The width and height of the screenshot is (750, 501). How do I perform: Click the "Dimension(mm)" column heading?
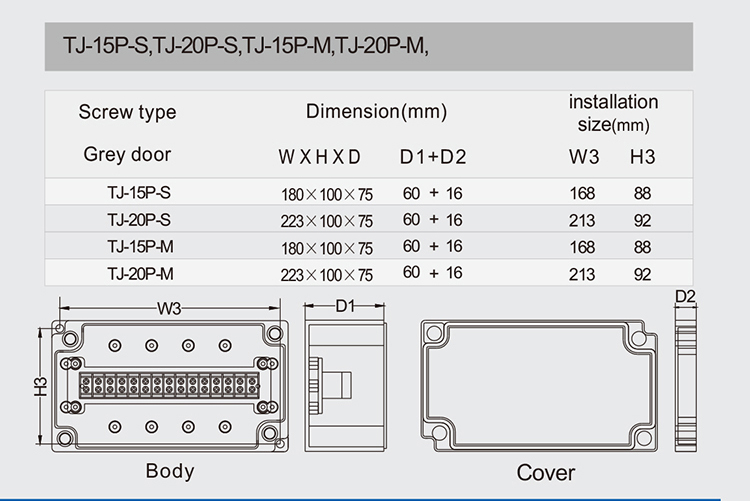376,111
